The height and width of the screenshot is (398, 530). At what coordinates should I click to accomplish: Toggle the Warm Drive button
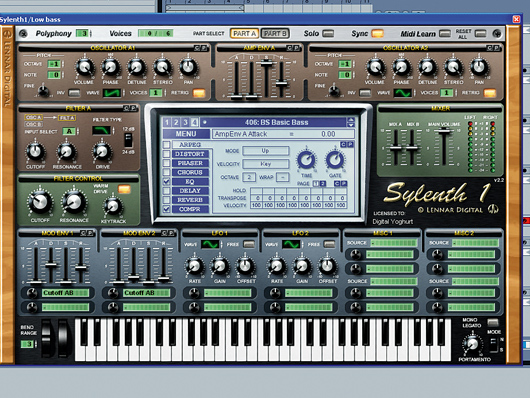point(124,189)
